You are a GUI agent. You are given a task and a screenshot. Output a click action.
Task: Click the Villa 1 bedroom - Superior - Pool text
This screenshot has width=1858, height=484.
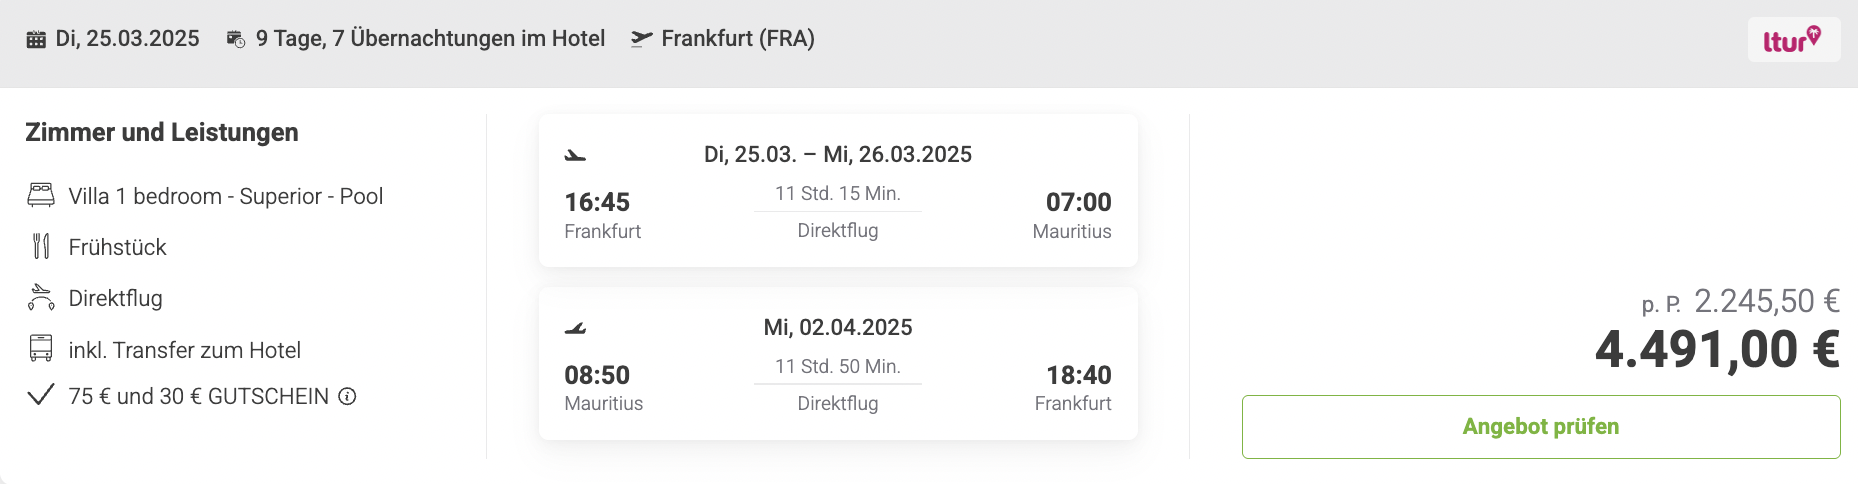pyautogui.click(x=226, y=196)
